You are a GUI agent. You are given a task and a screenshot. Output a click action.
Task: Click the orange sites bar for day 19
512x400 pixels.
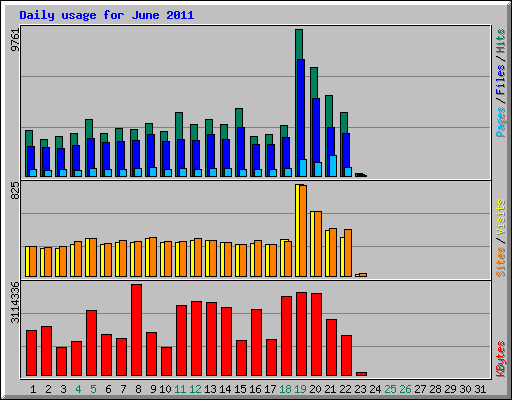tap(303, 231)
